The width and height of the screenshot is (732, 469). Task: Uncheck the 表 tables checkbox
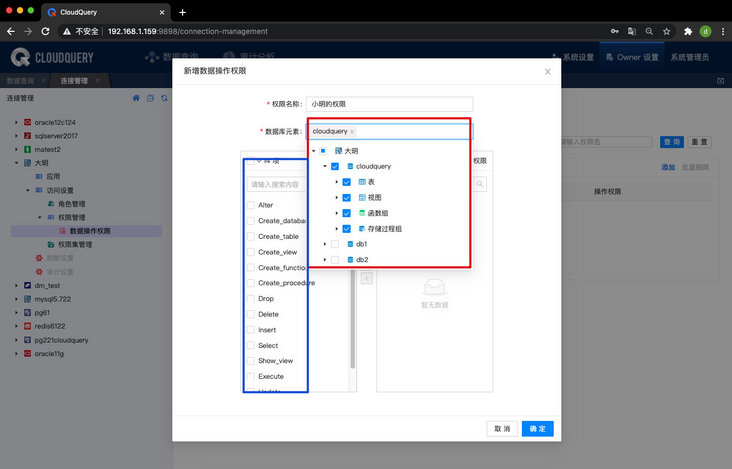tap(346, 182)
